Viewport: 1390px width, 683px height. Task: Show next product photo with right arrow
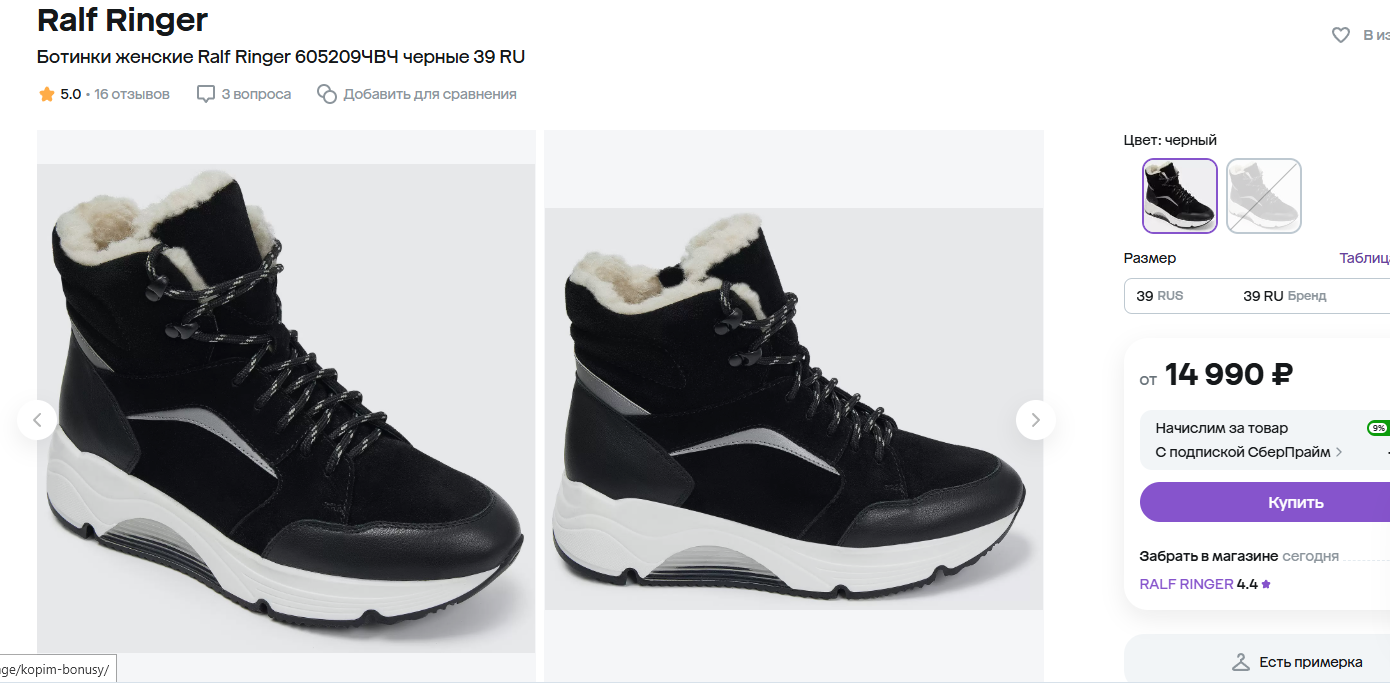click(1036, 420)
